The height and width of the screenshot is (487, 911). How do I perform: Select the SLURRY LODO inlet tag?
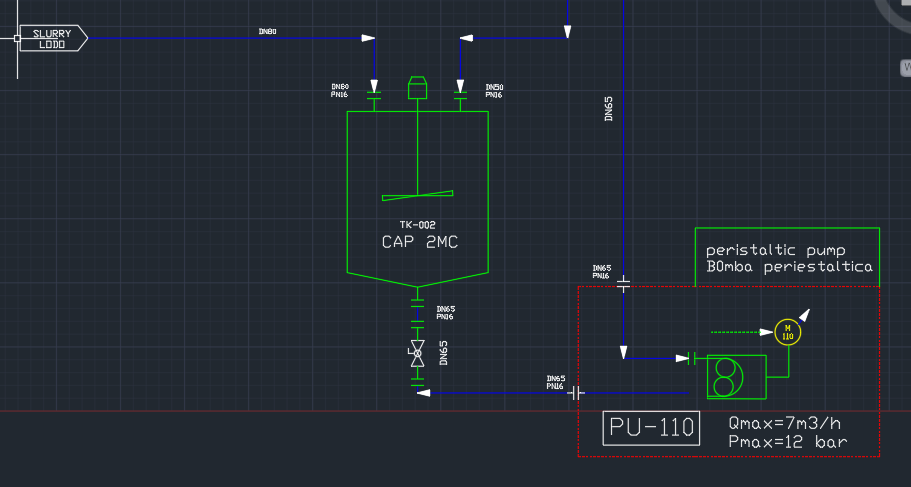pos(53,38)
